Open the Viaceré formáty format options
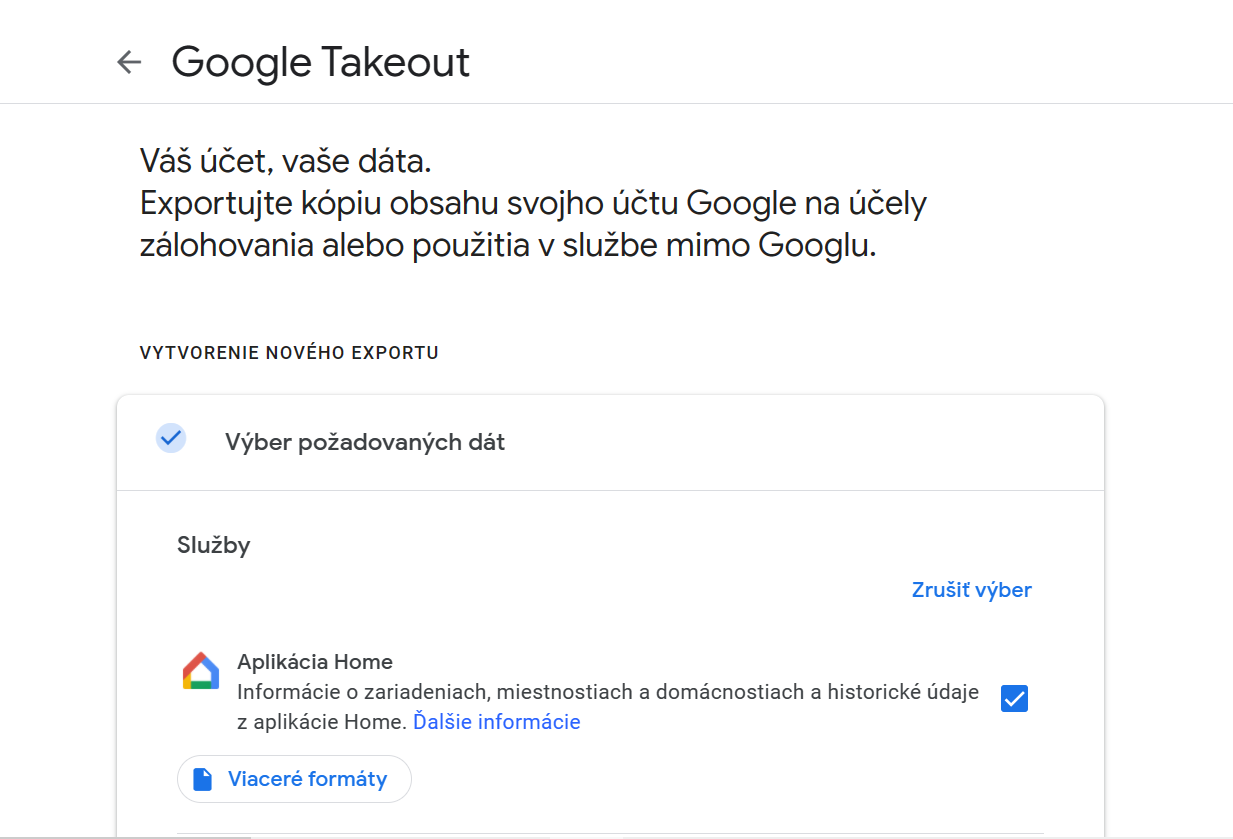Screen dimensions: 1233x839 [294, 779]
